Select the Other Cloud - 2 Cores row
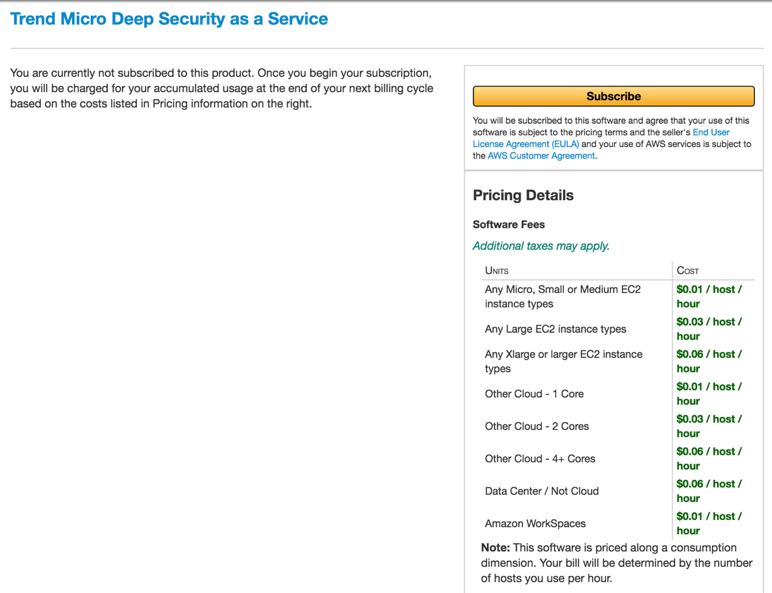 coord(537,426)
